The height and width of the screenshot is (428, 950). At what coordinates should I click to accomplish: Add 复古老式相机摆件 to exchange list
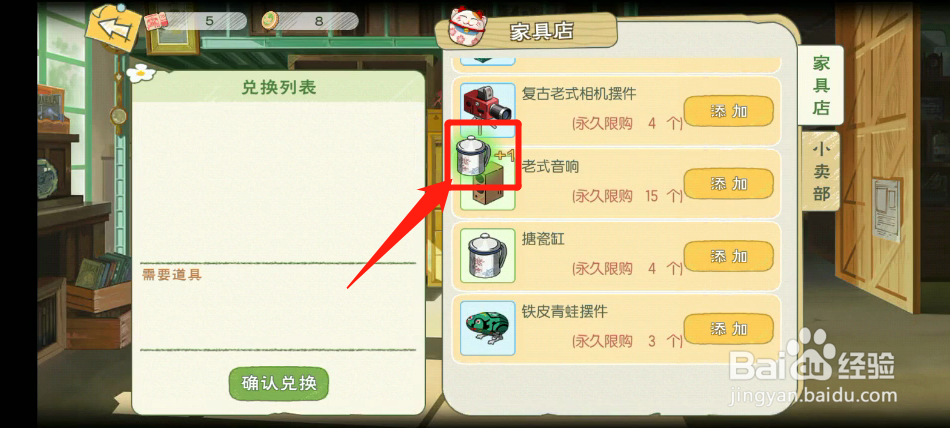[729, 112]
